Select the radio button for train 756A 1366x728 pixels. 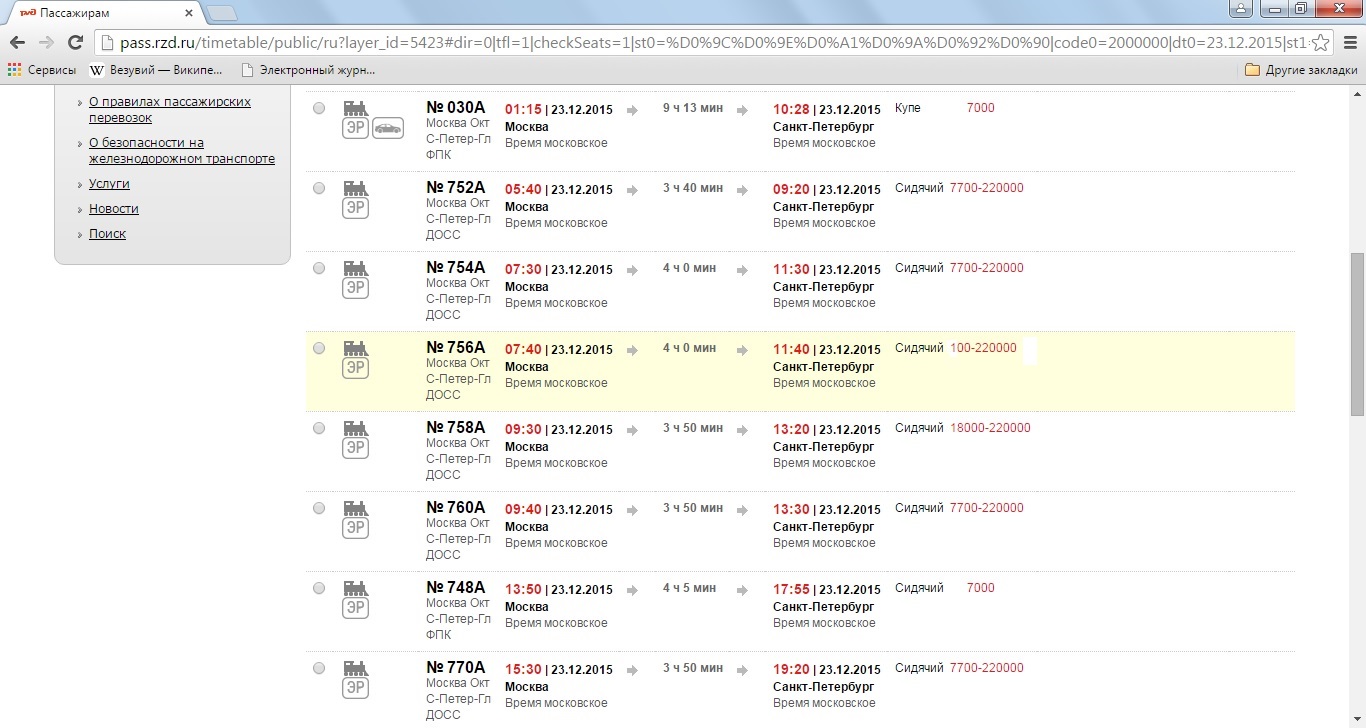pos(319,348)
